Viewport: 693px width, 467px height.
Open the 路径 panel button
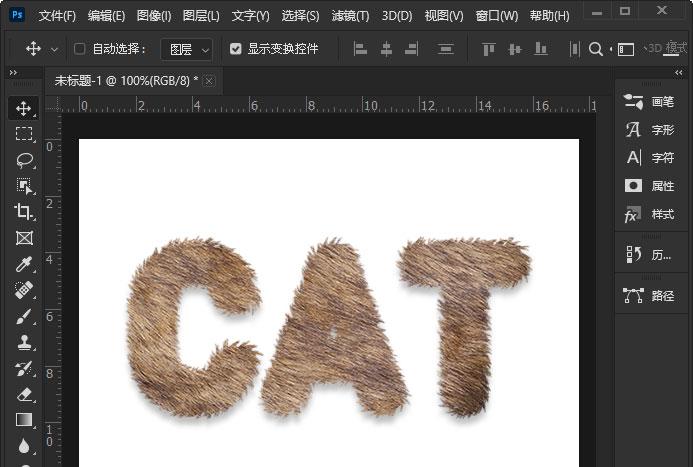(650, 296)
